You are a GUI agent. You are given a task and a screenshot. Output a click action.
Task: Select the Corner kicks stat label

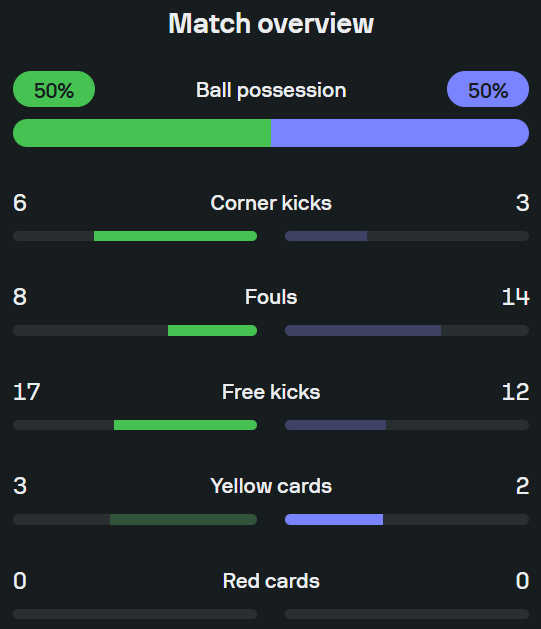point(271,203)
